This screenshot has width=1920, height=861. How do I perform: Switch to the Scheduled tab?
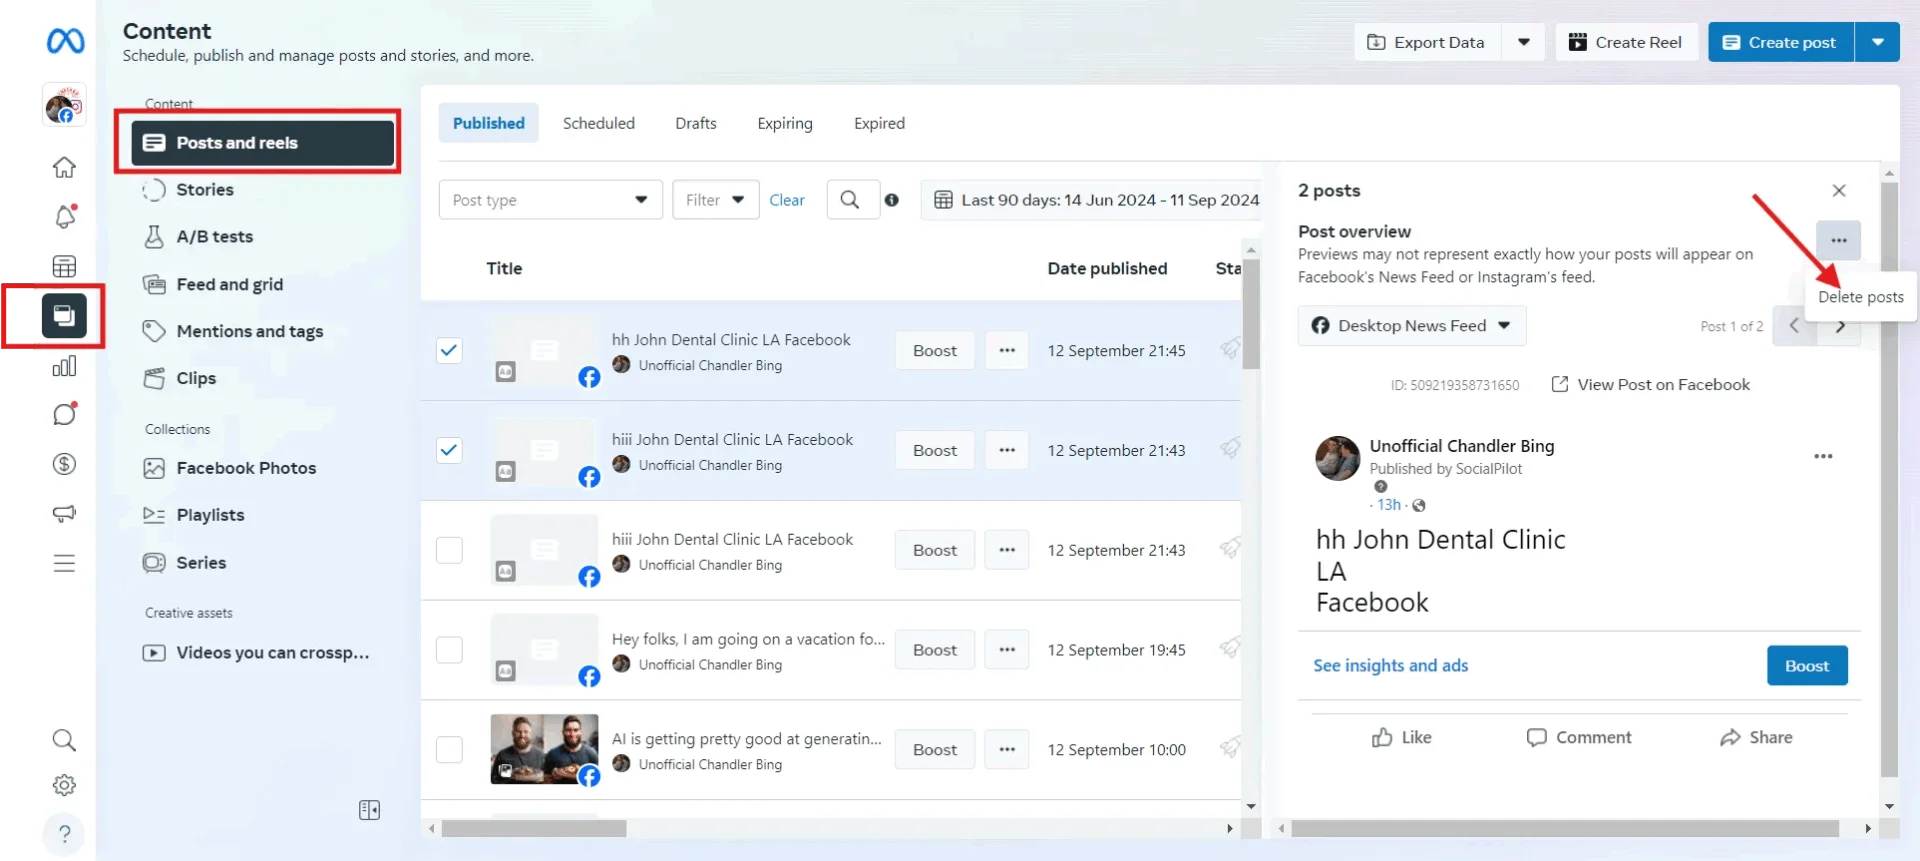coord(598,123)
